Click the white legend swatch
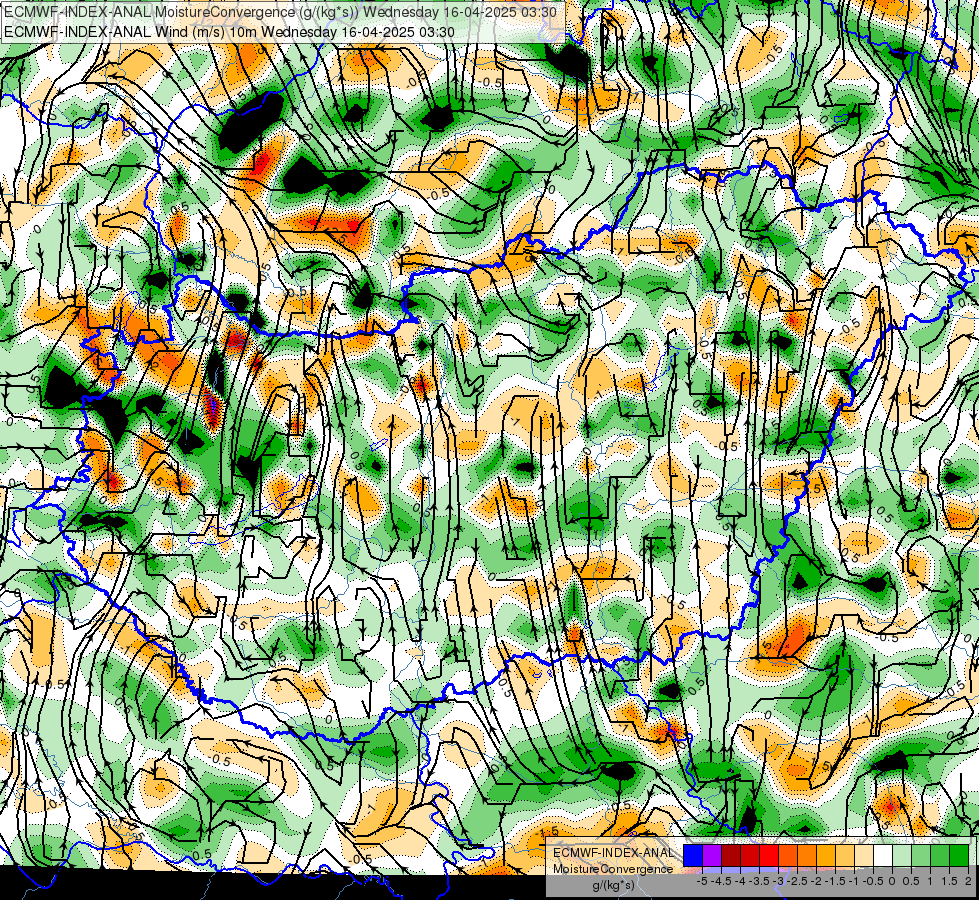 (883, 856)
